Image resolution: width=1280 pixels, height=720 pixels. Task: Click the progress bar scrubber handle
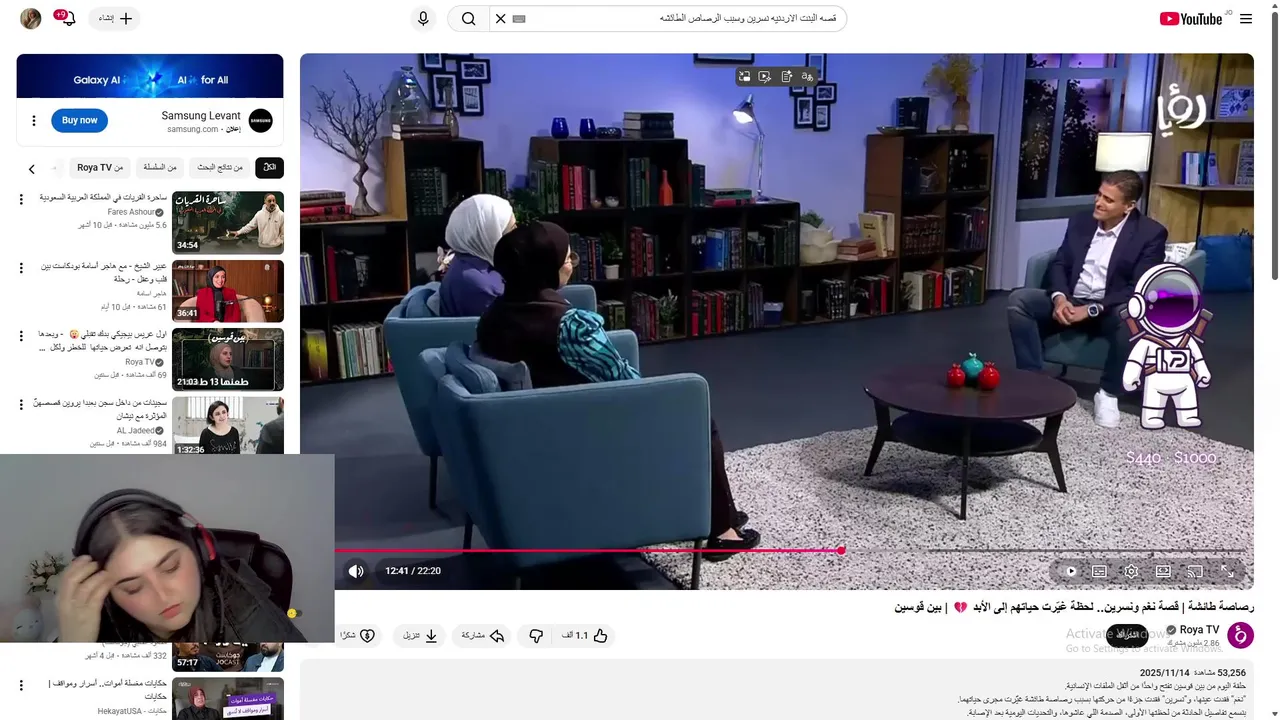point(841,550)
